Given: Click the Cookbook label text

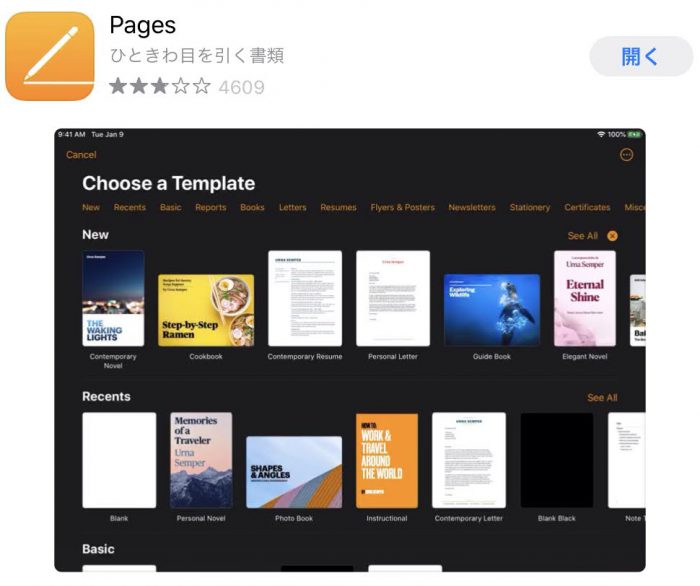Looking at the screenshot, I should 206,357.
